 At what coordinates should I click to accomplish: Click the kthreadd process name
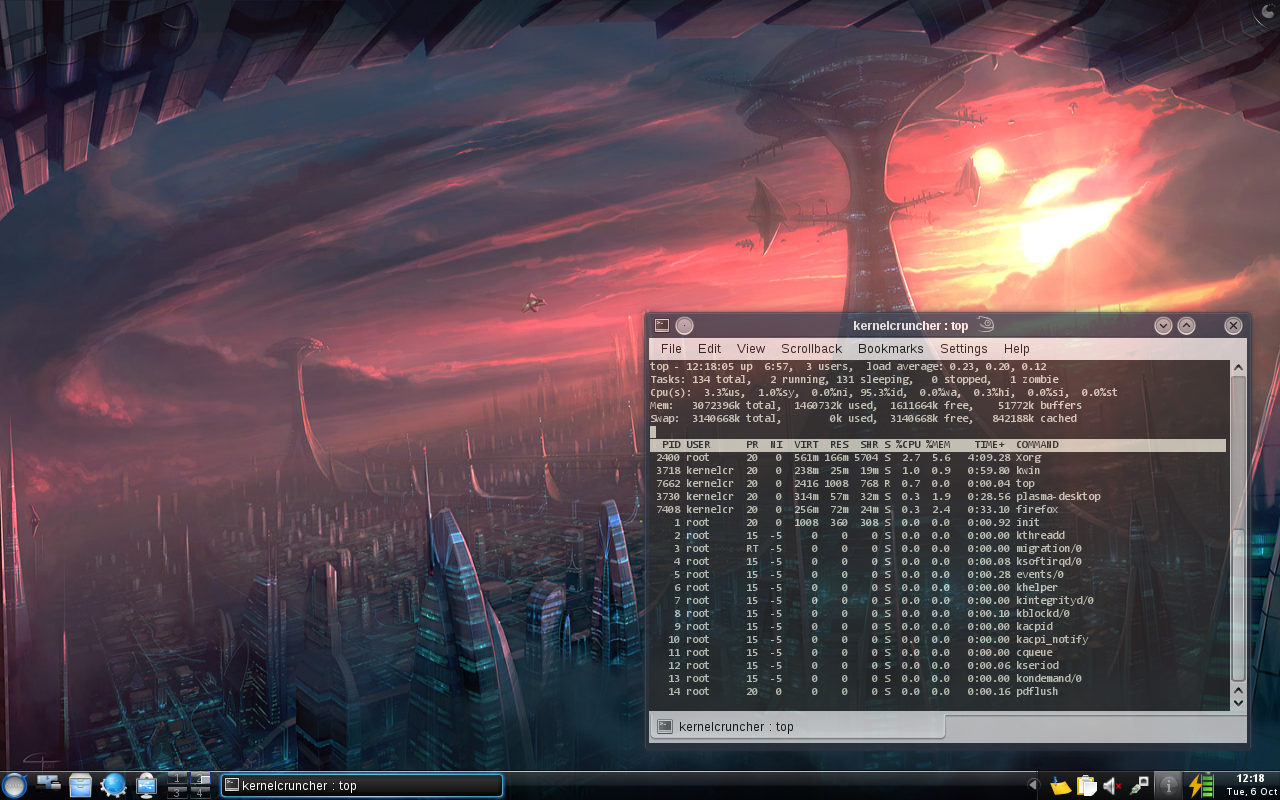pyautogui.click(x=1040, y=536)
